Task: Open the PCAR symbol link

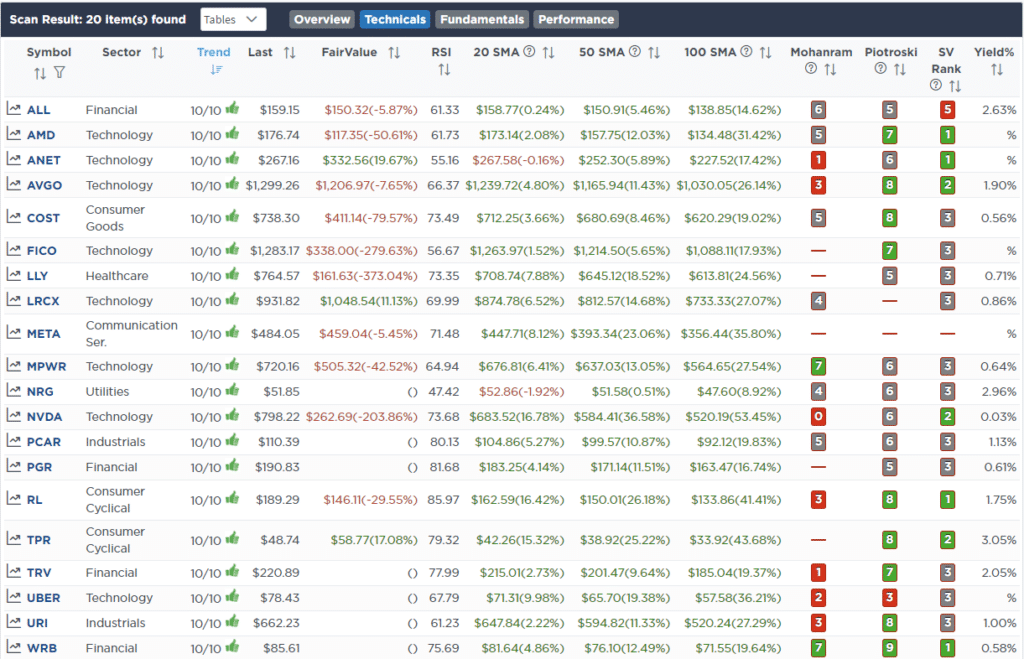Action: pyautogui.click(x=44, y=442)
